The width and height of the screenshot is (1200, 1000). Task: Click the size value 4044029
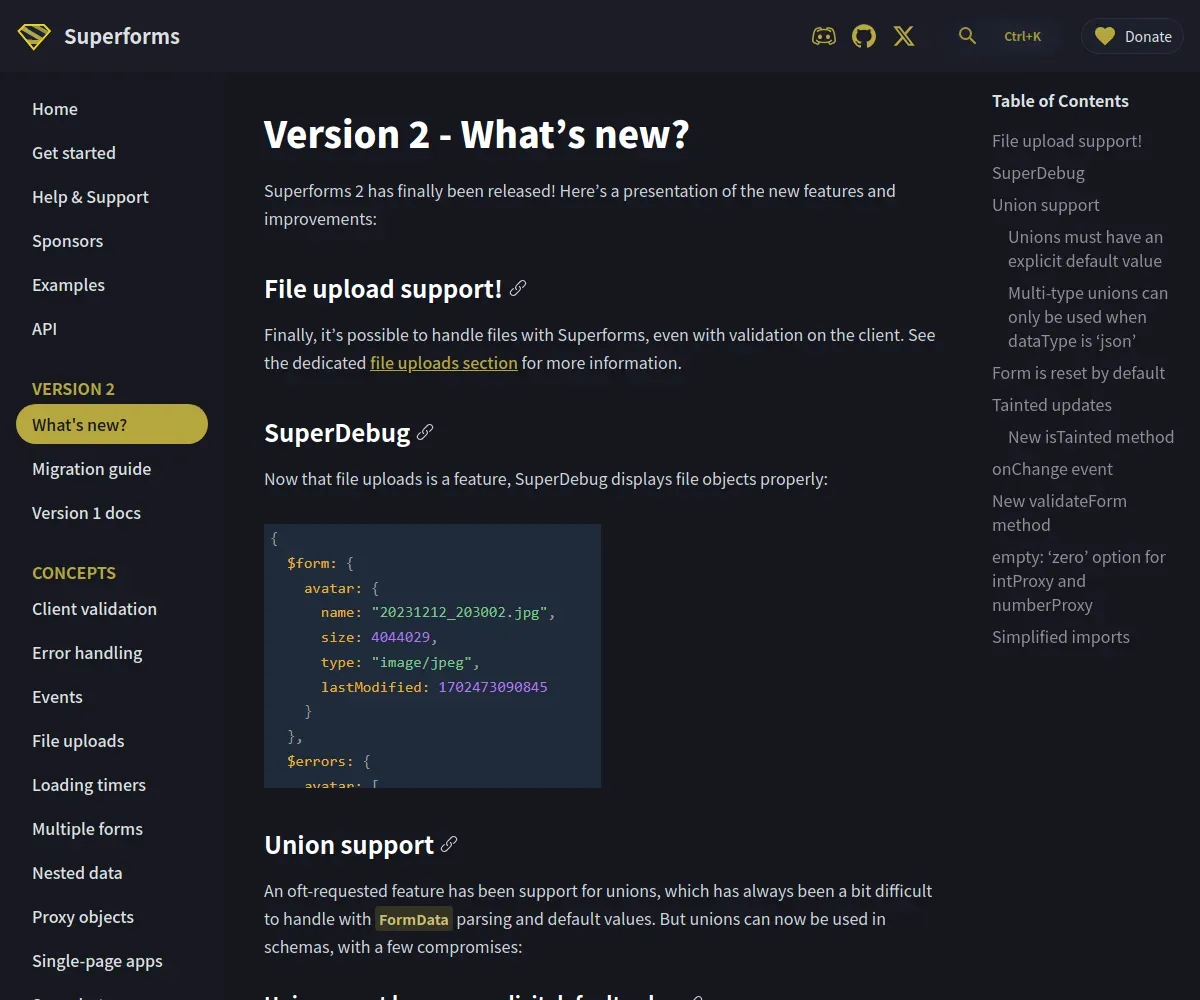click(400, 637)
